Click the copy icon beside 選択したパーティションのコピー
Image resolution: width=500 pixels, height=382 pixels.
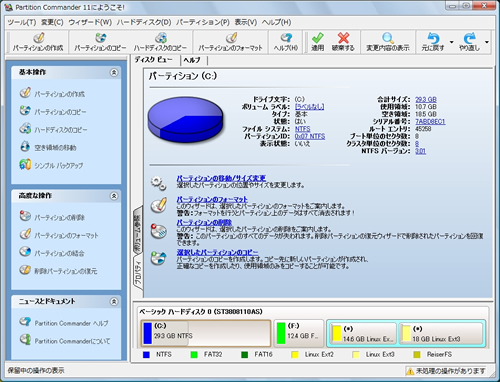point(159,258)
